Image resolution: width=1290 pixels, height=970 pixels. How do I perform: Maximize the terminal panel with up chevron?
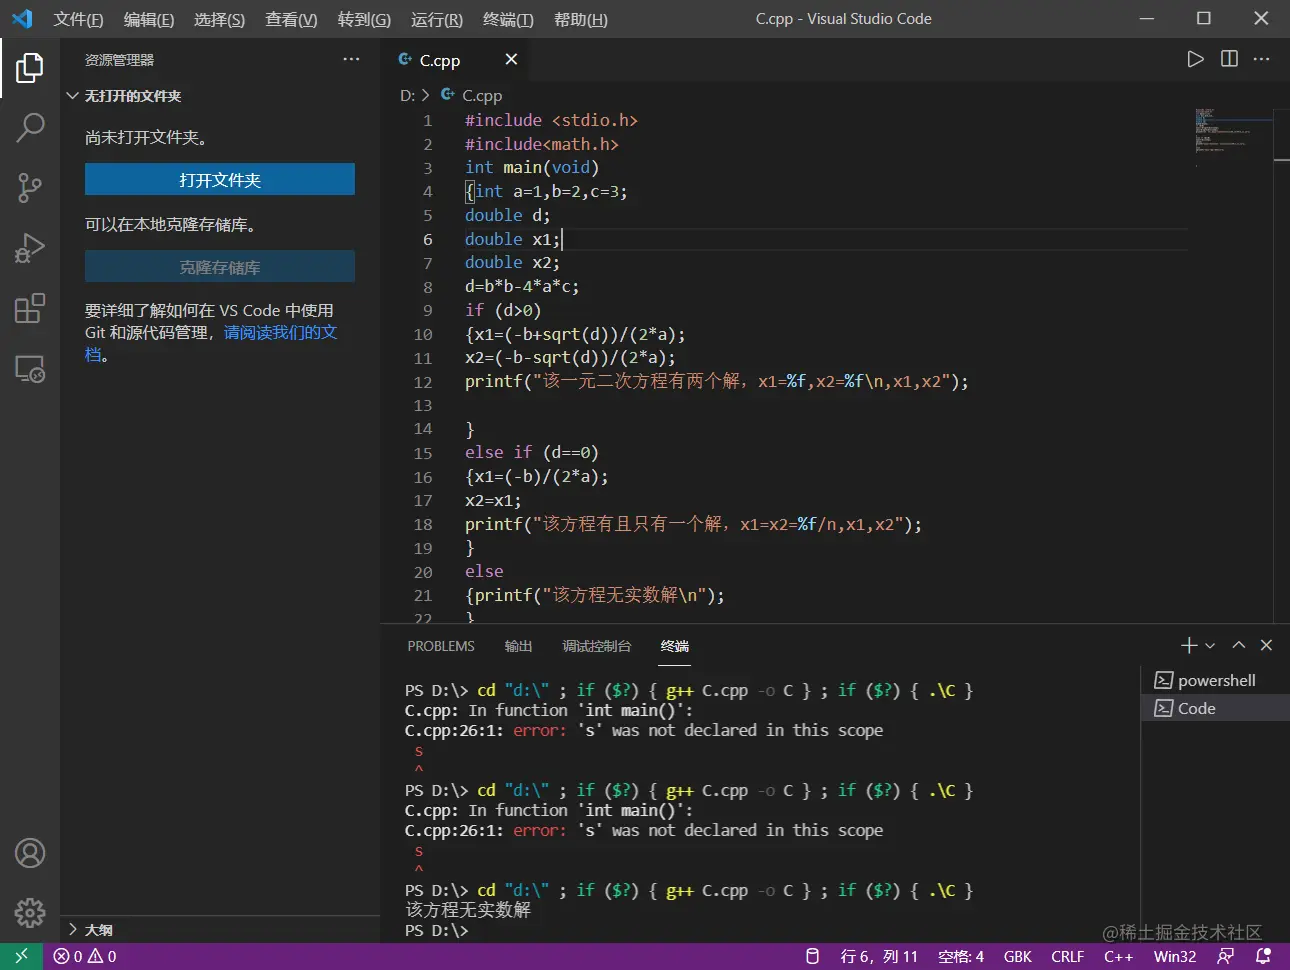click(1239, 645)
